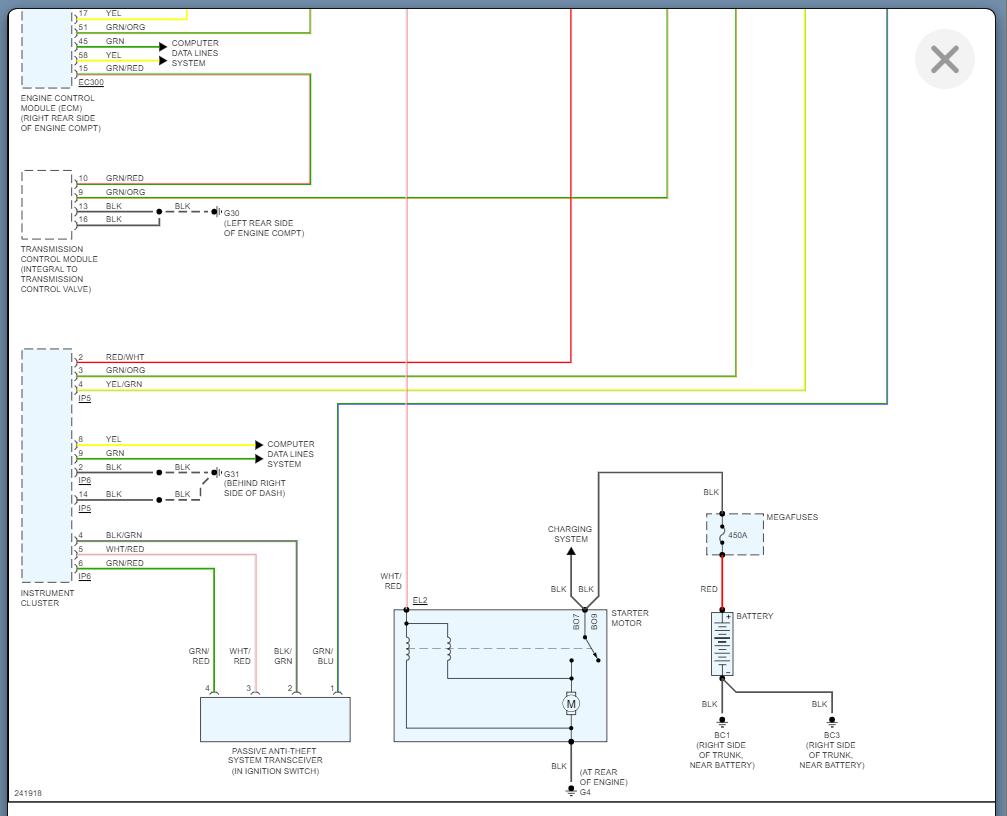The height and width of the screenshot is (816, 1007).
Task: Click the Transmission Control Module box
Action: [47, 205]
